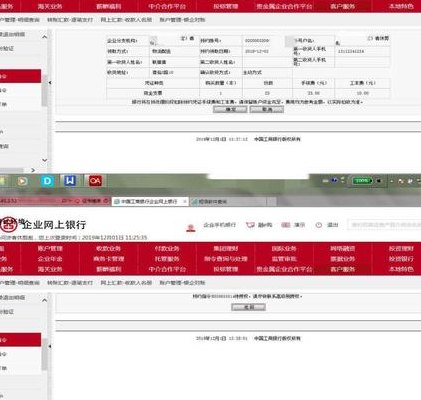This screenshot has width=421, height=400.
Task: Open the media player icon on the taskbar
Action: point(22,181)
